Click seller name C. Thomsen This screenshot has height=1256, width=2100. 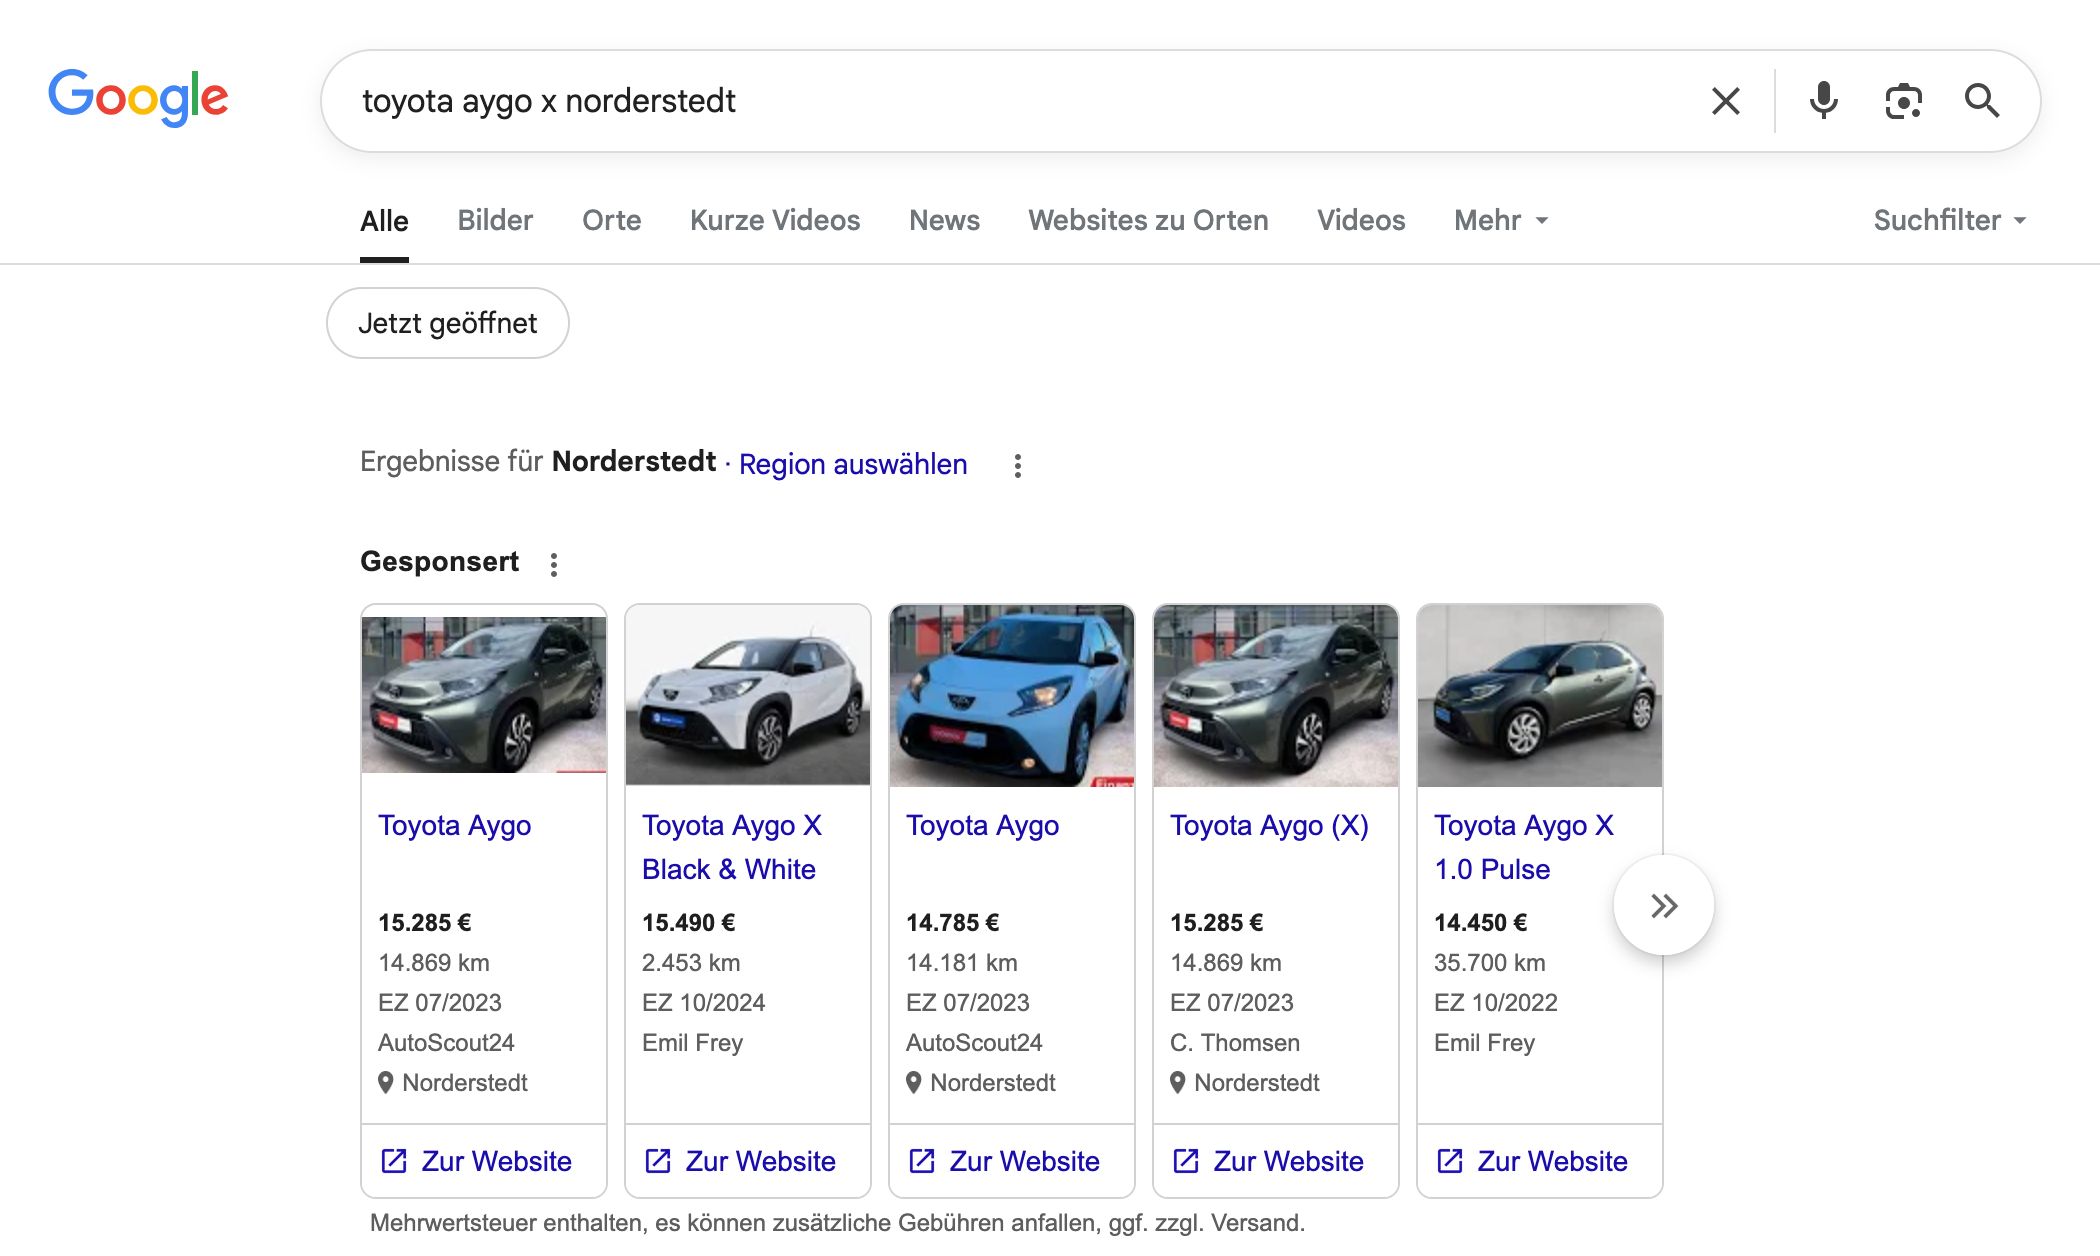click(x=1235, y=1043)
